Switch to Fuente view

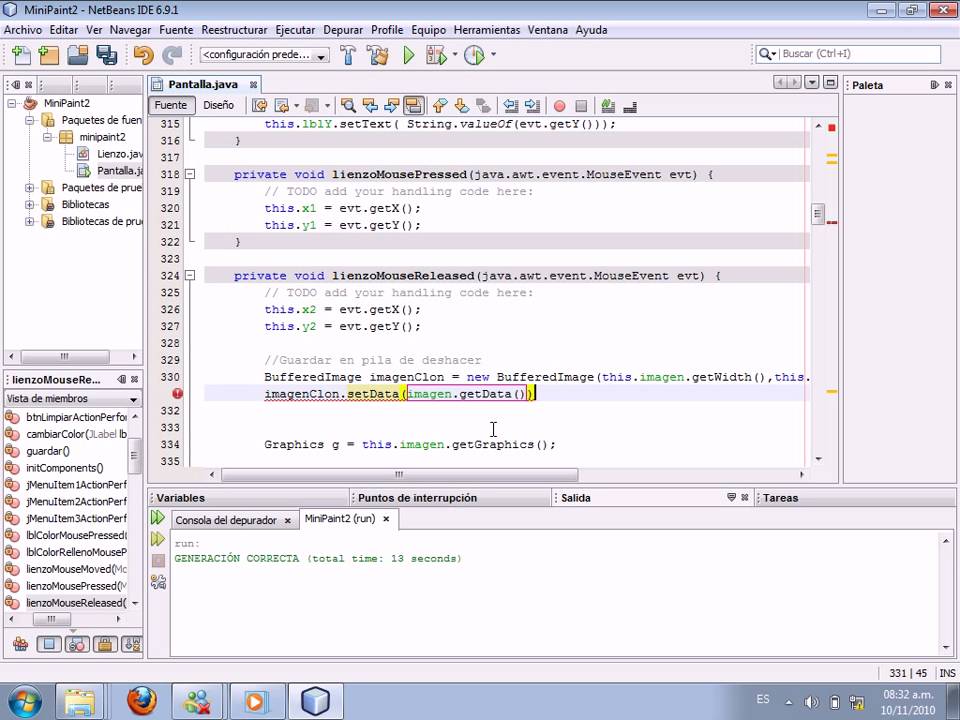(x=171, y=105)
